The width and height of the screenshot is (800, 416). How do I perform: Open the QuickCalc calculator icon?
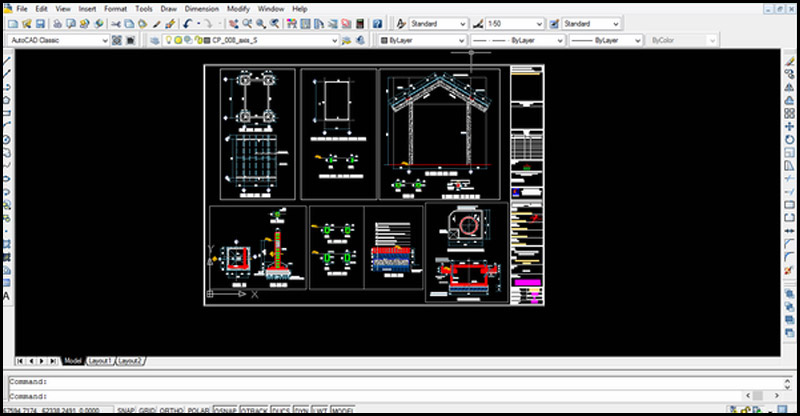click(360, 24)
